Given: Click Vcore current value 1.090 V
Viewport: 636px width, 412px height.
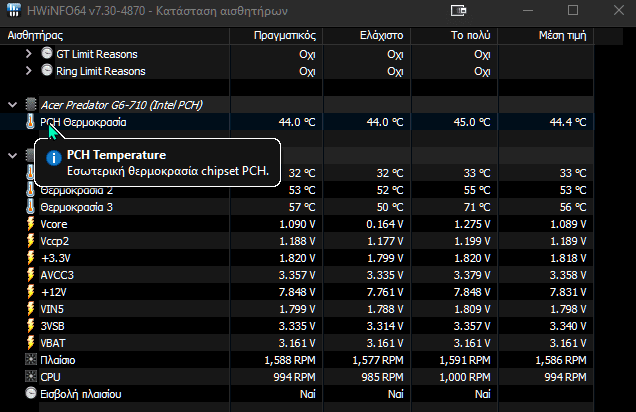Looking at the screenshot, I should pos(297,224).
